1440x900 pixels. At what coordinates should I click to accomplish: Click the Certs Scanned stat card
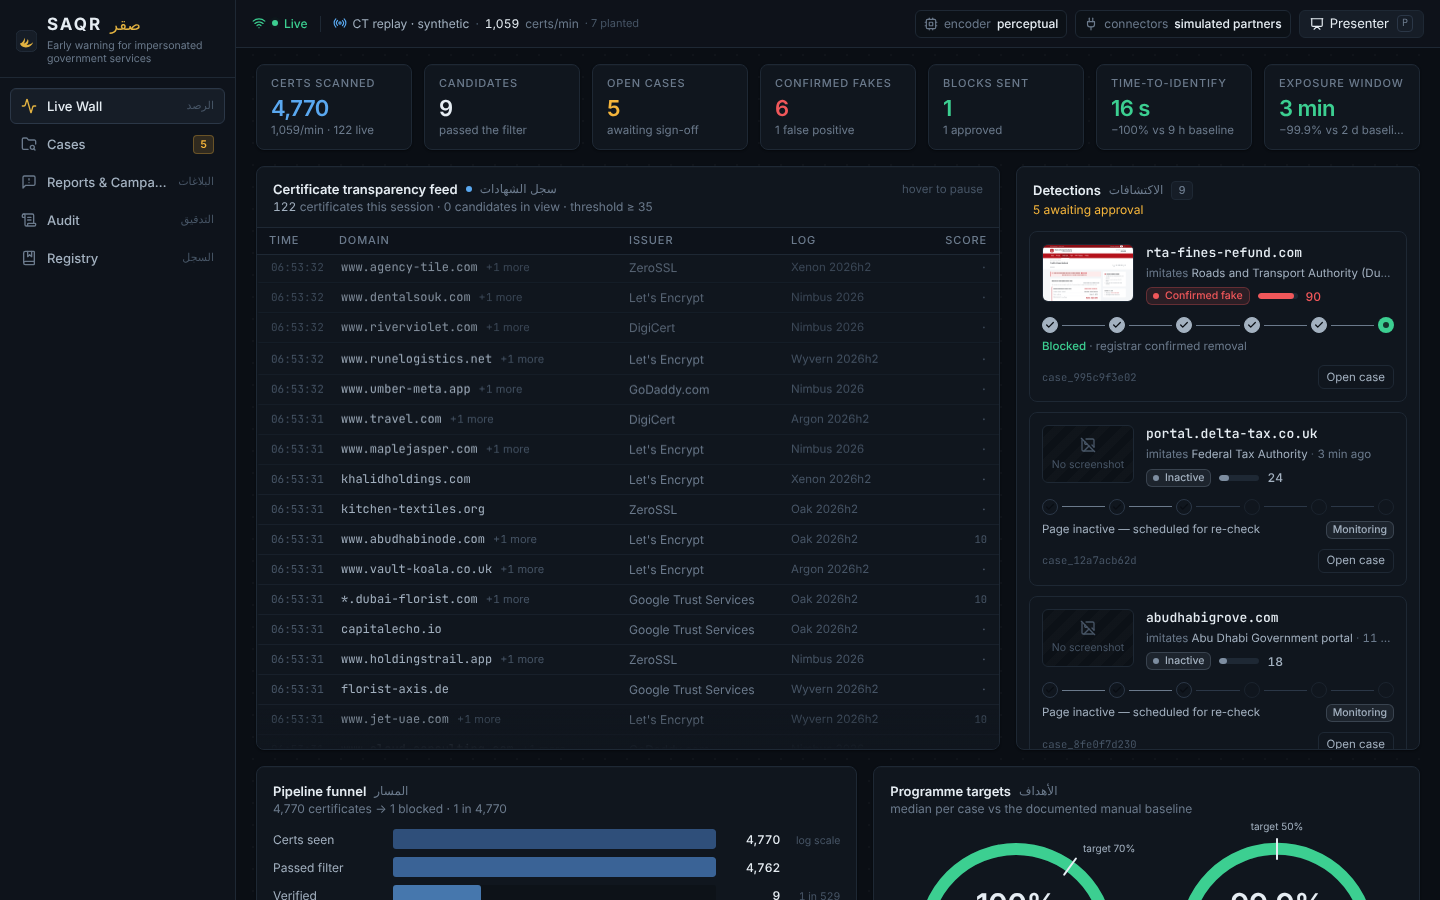pos(334,107)
